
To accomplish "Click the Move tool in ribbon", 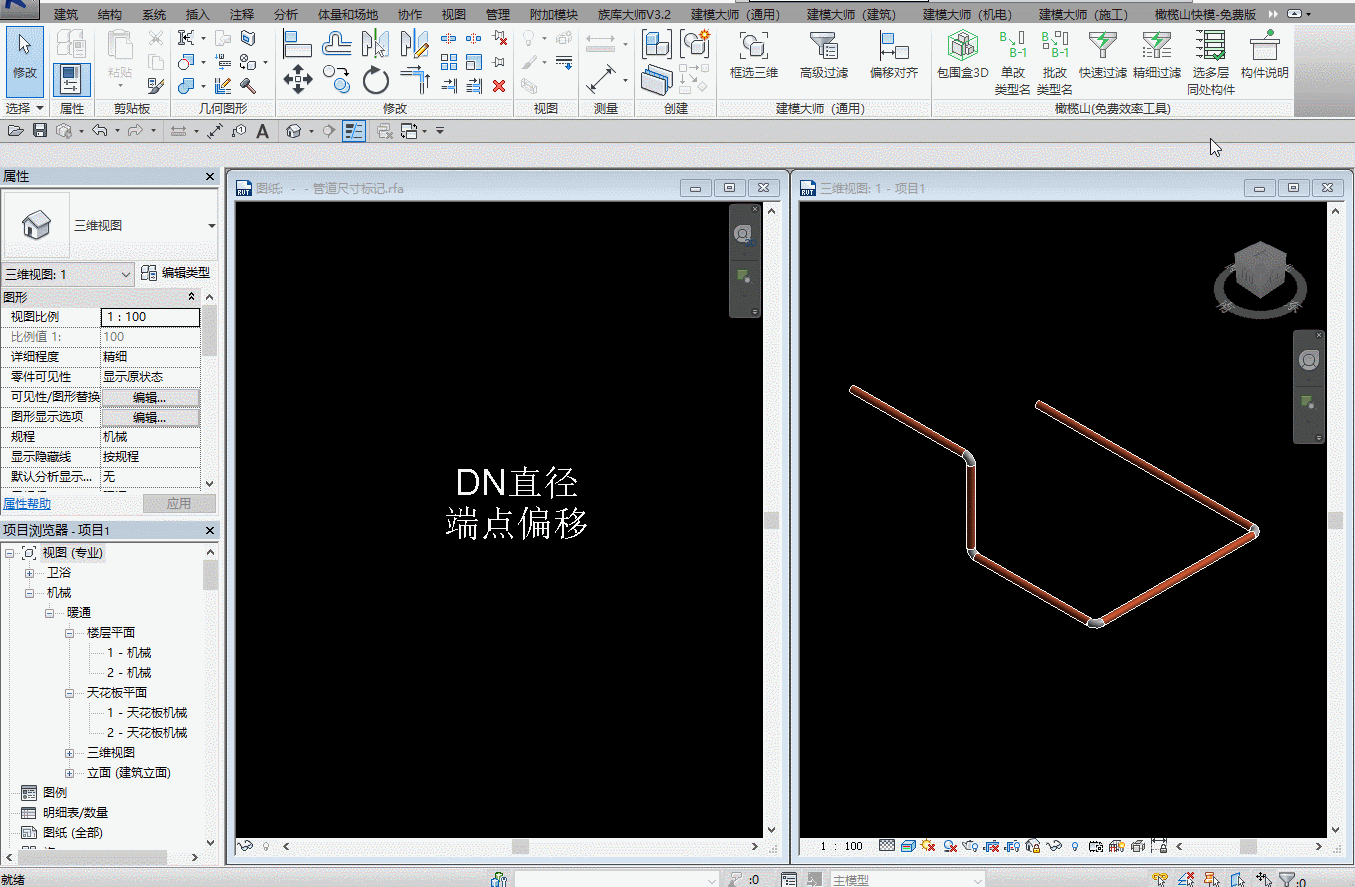I will tap(298, 80).
